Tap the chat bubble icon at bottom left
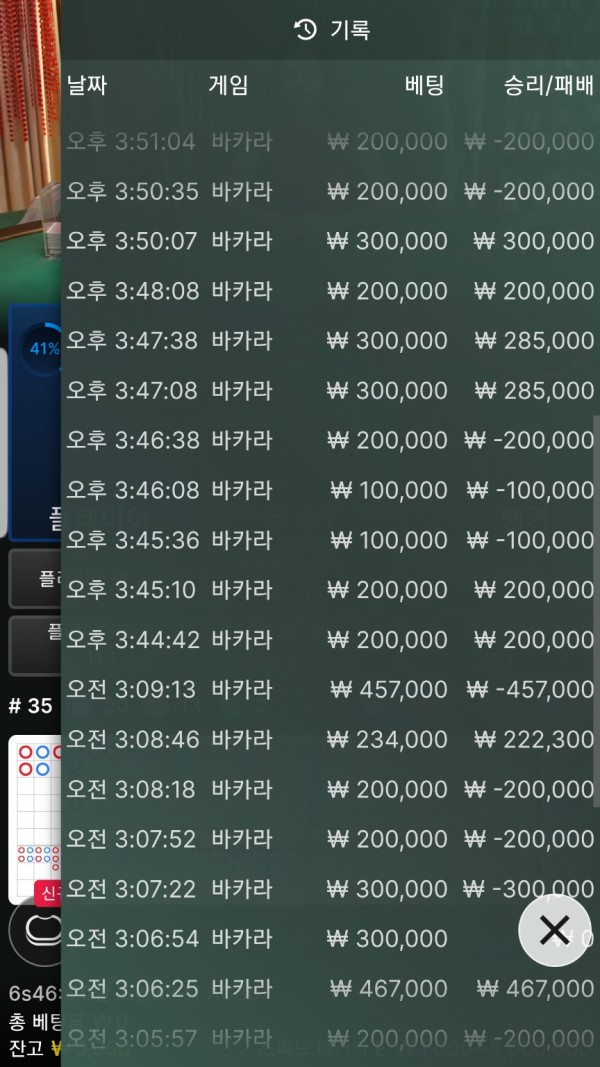Screen dimensions: 600x1067 (35, 930)
